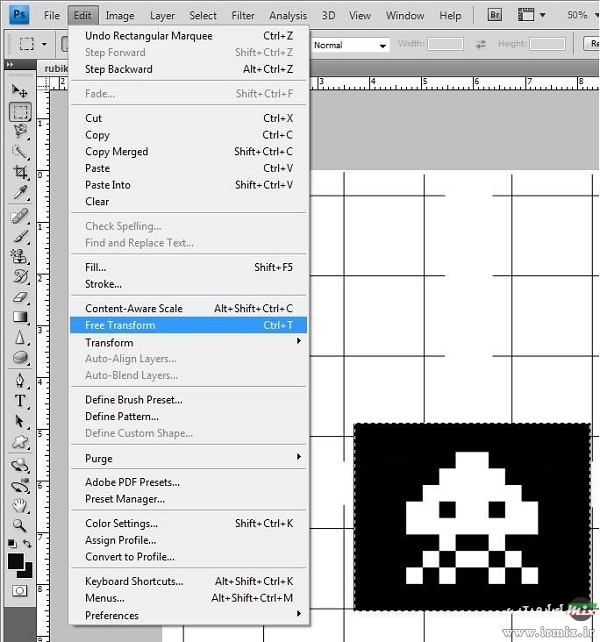The image size is (600, 642).
Task: Open the Analysis menu
Action: (x=288, y=16)
